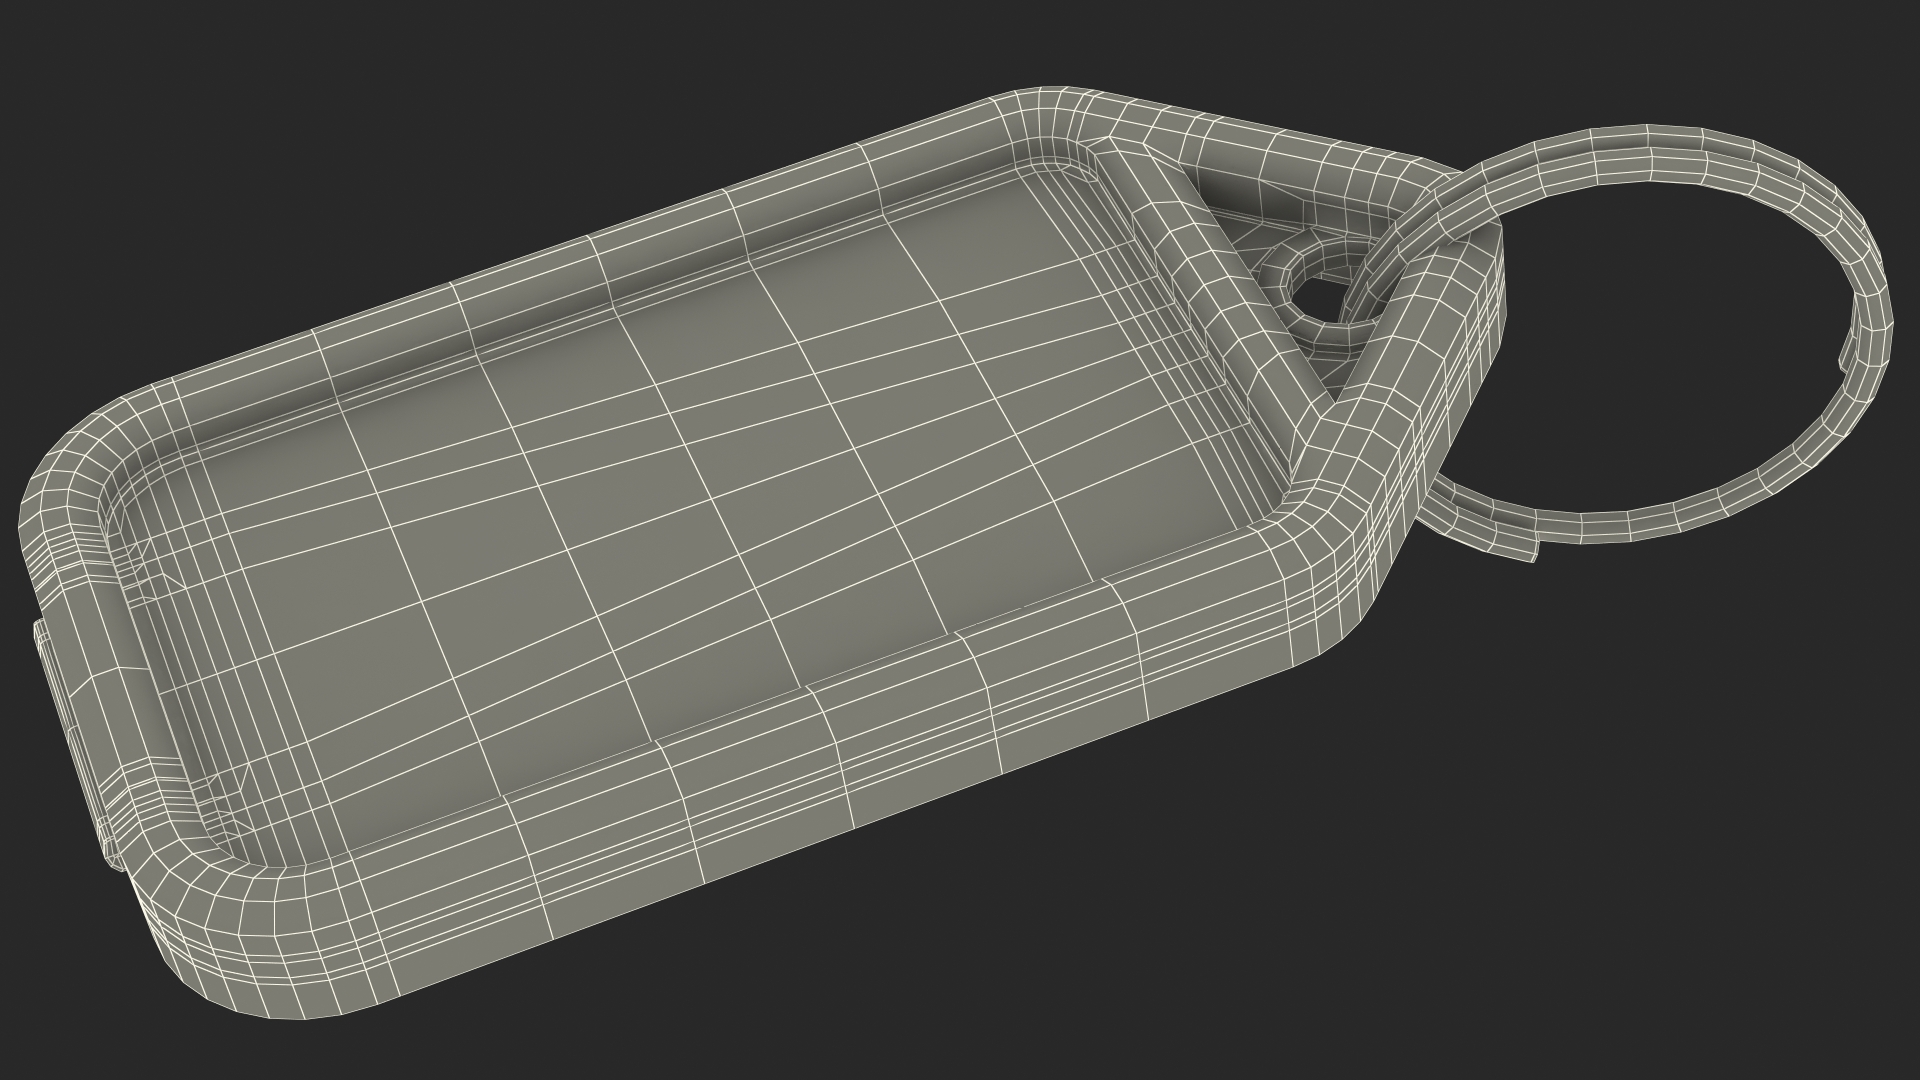
Task: Click the small latch tab on tag's end
Action: [73, 745]
